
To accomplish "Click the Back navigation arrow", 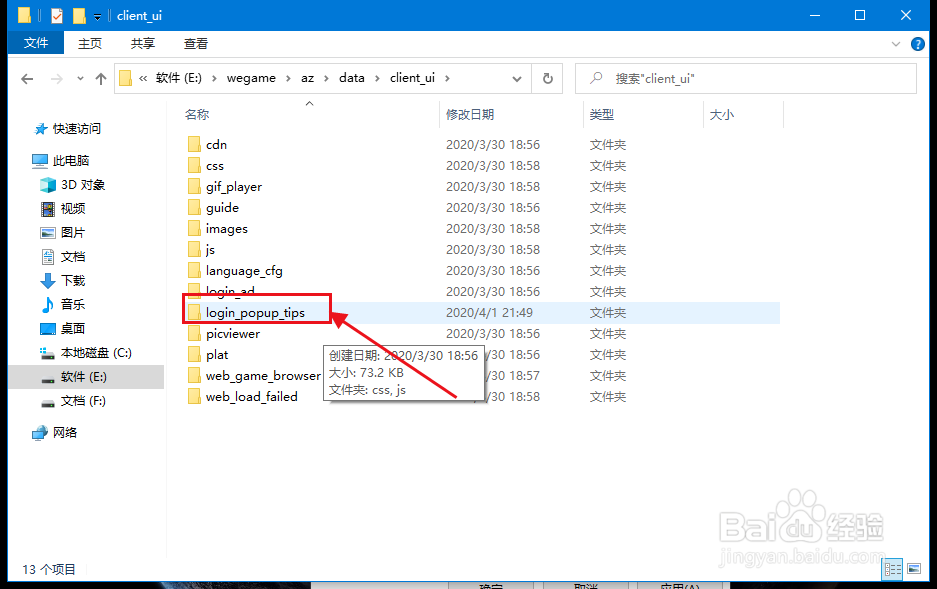I will pos(27,78).
